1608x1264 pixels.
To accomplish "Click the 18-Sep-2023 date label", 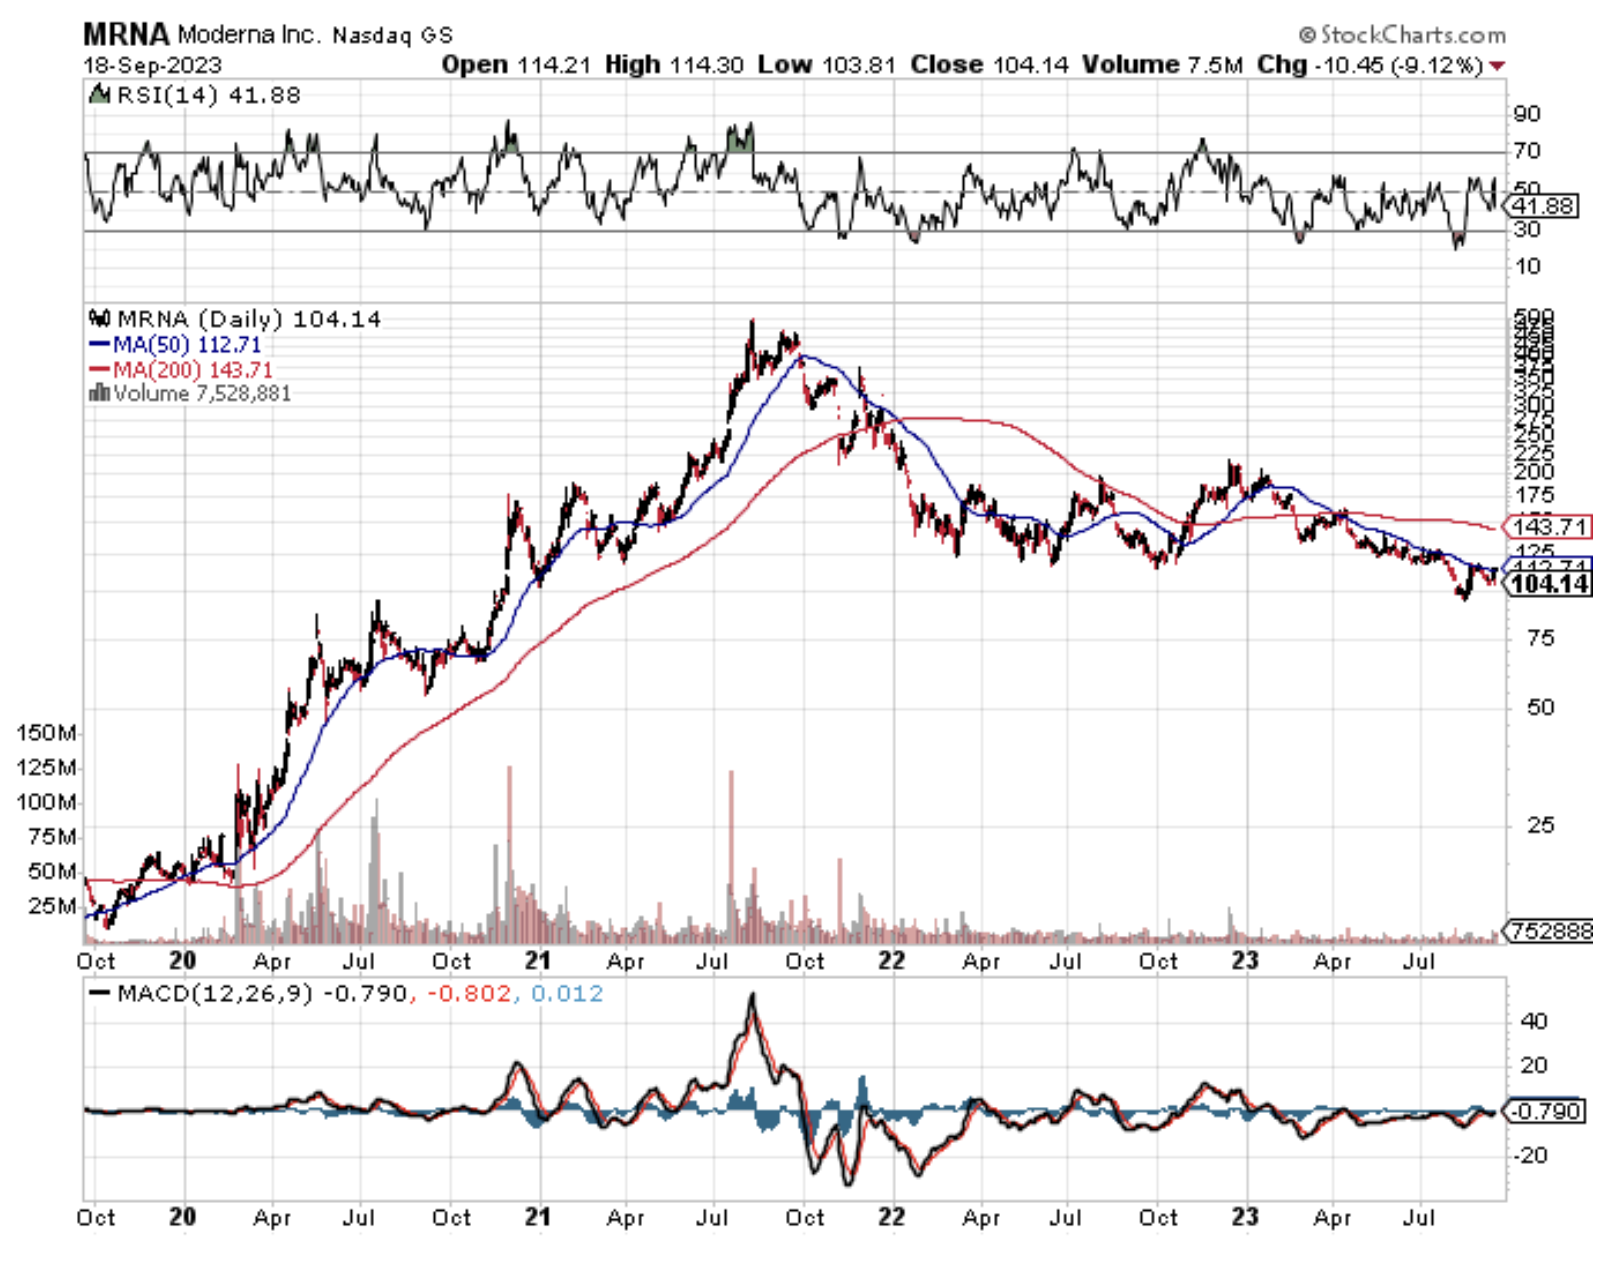I will tap(152, 66).
